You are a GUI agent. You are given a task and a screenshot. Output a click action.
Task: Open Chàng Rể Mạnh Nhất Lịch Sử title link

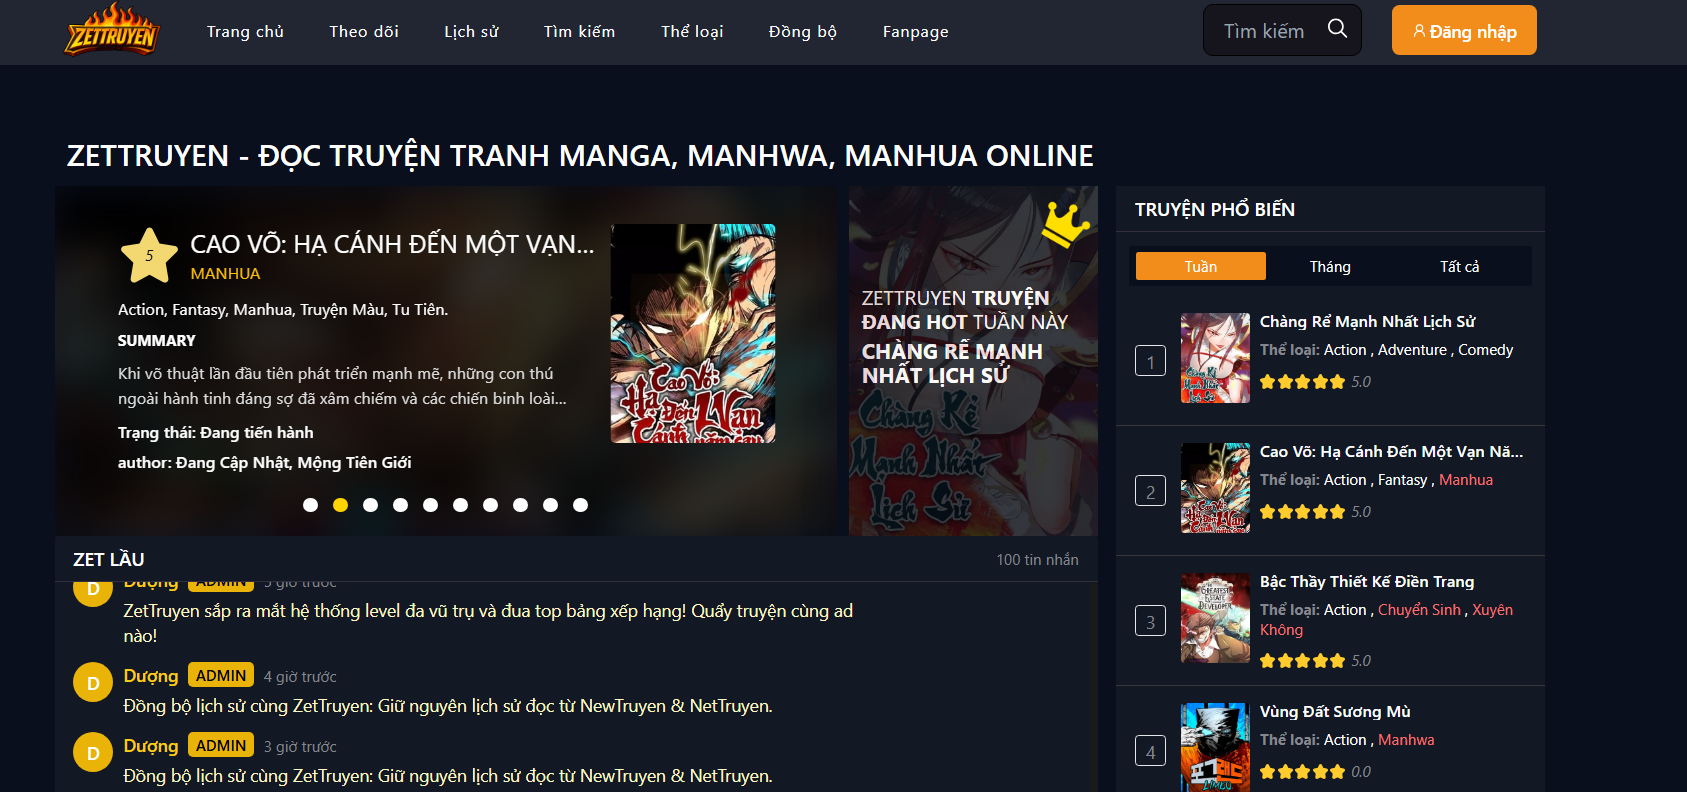(1367, 322)
